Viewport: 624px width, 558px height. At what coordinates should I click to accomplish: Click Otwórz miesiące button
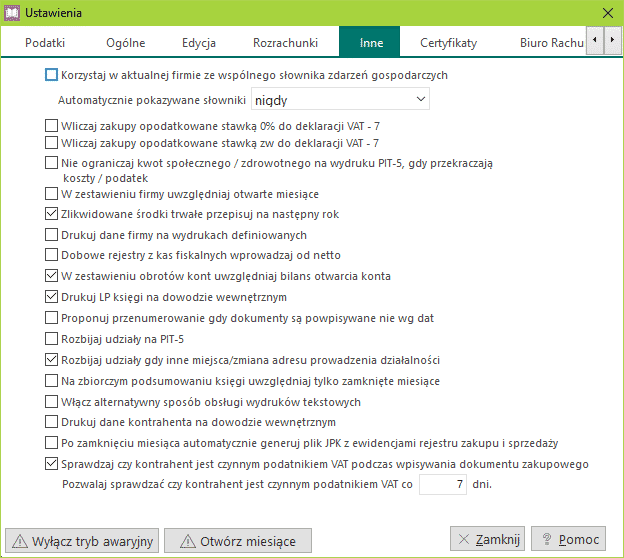pos(238,541)
